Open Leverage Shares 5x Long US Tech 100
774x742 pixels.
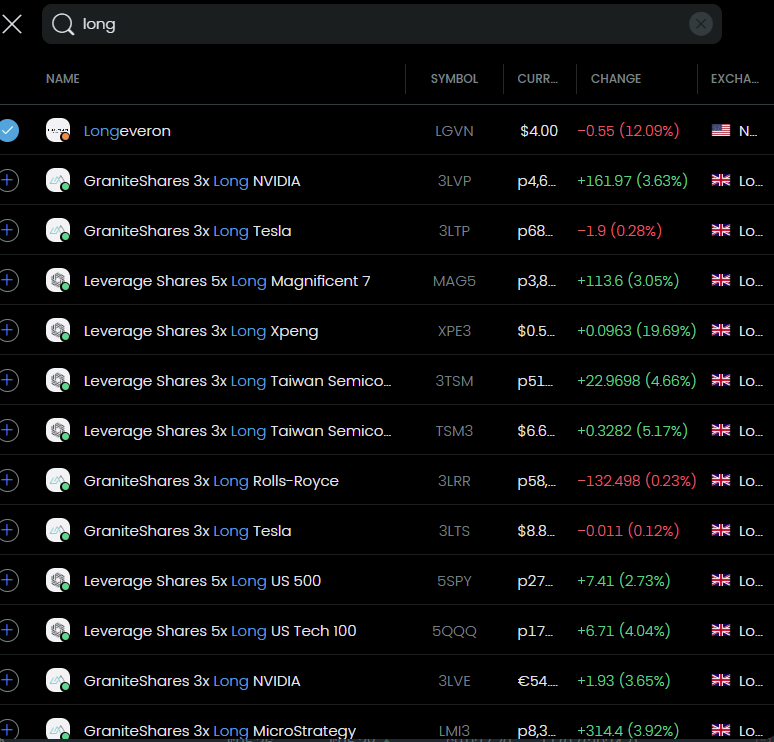click(x=220, y=631)
